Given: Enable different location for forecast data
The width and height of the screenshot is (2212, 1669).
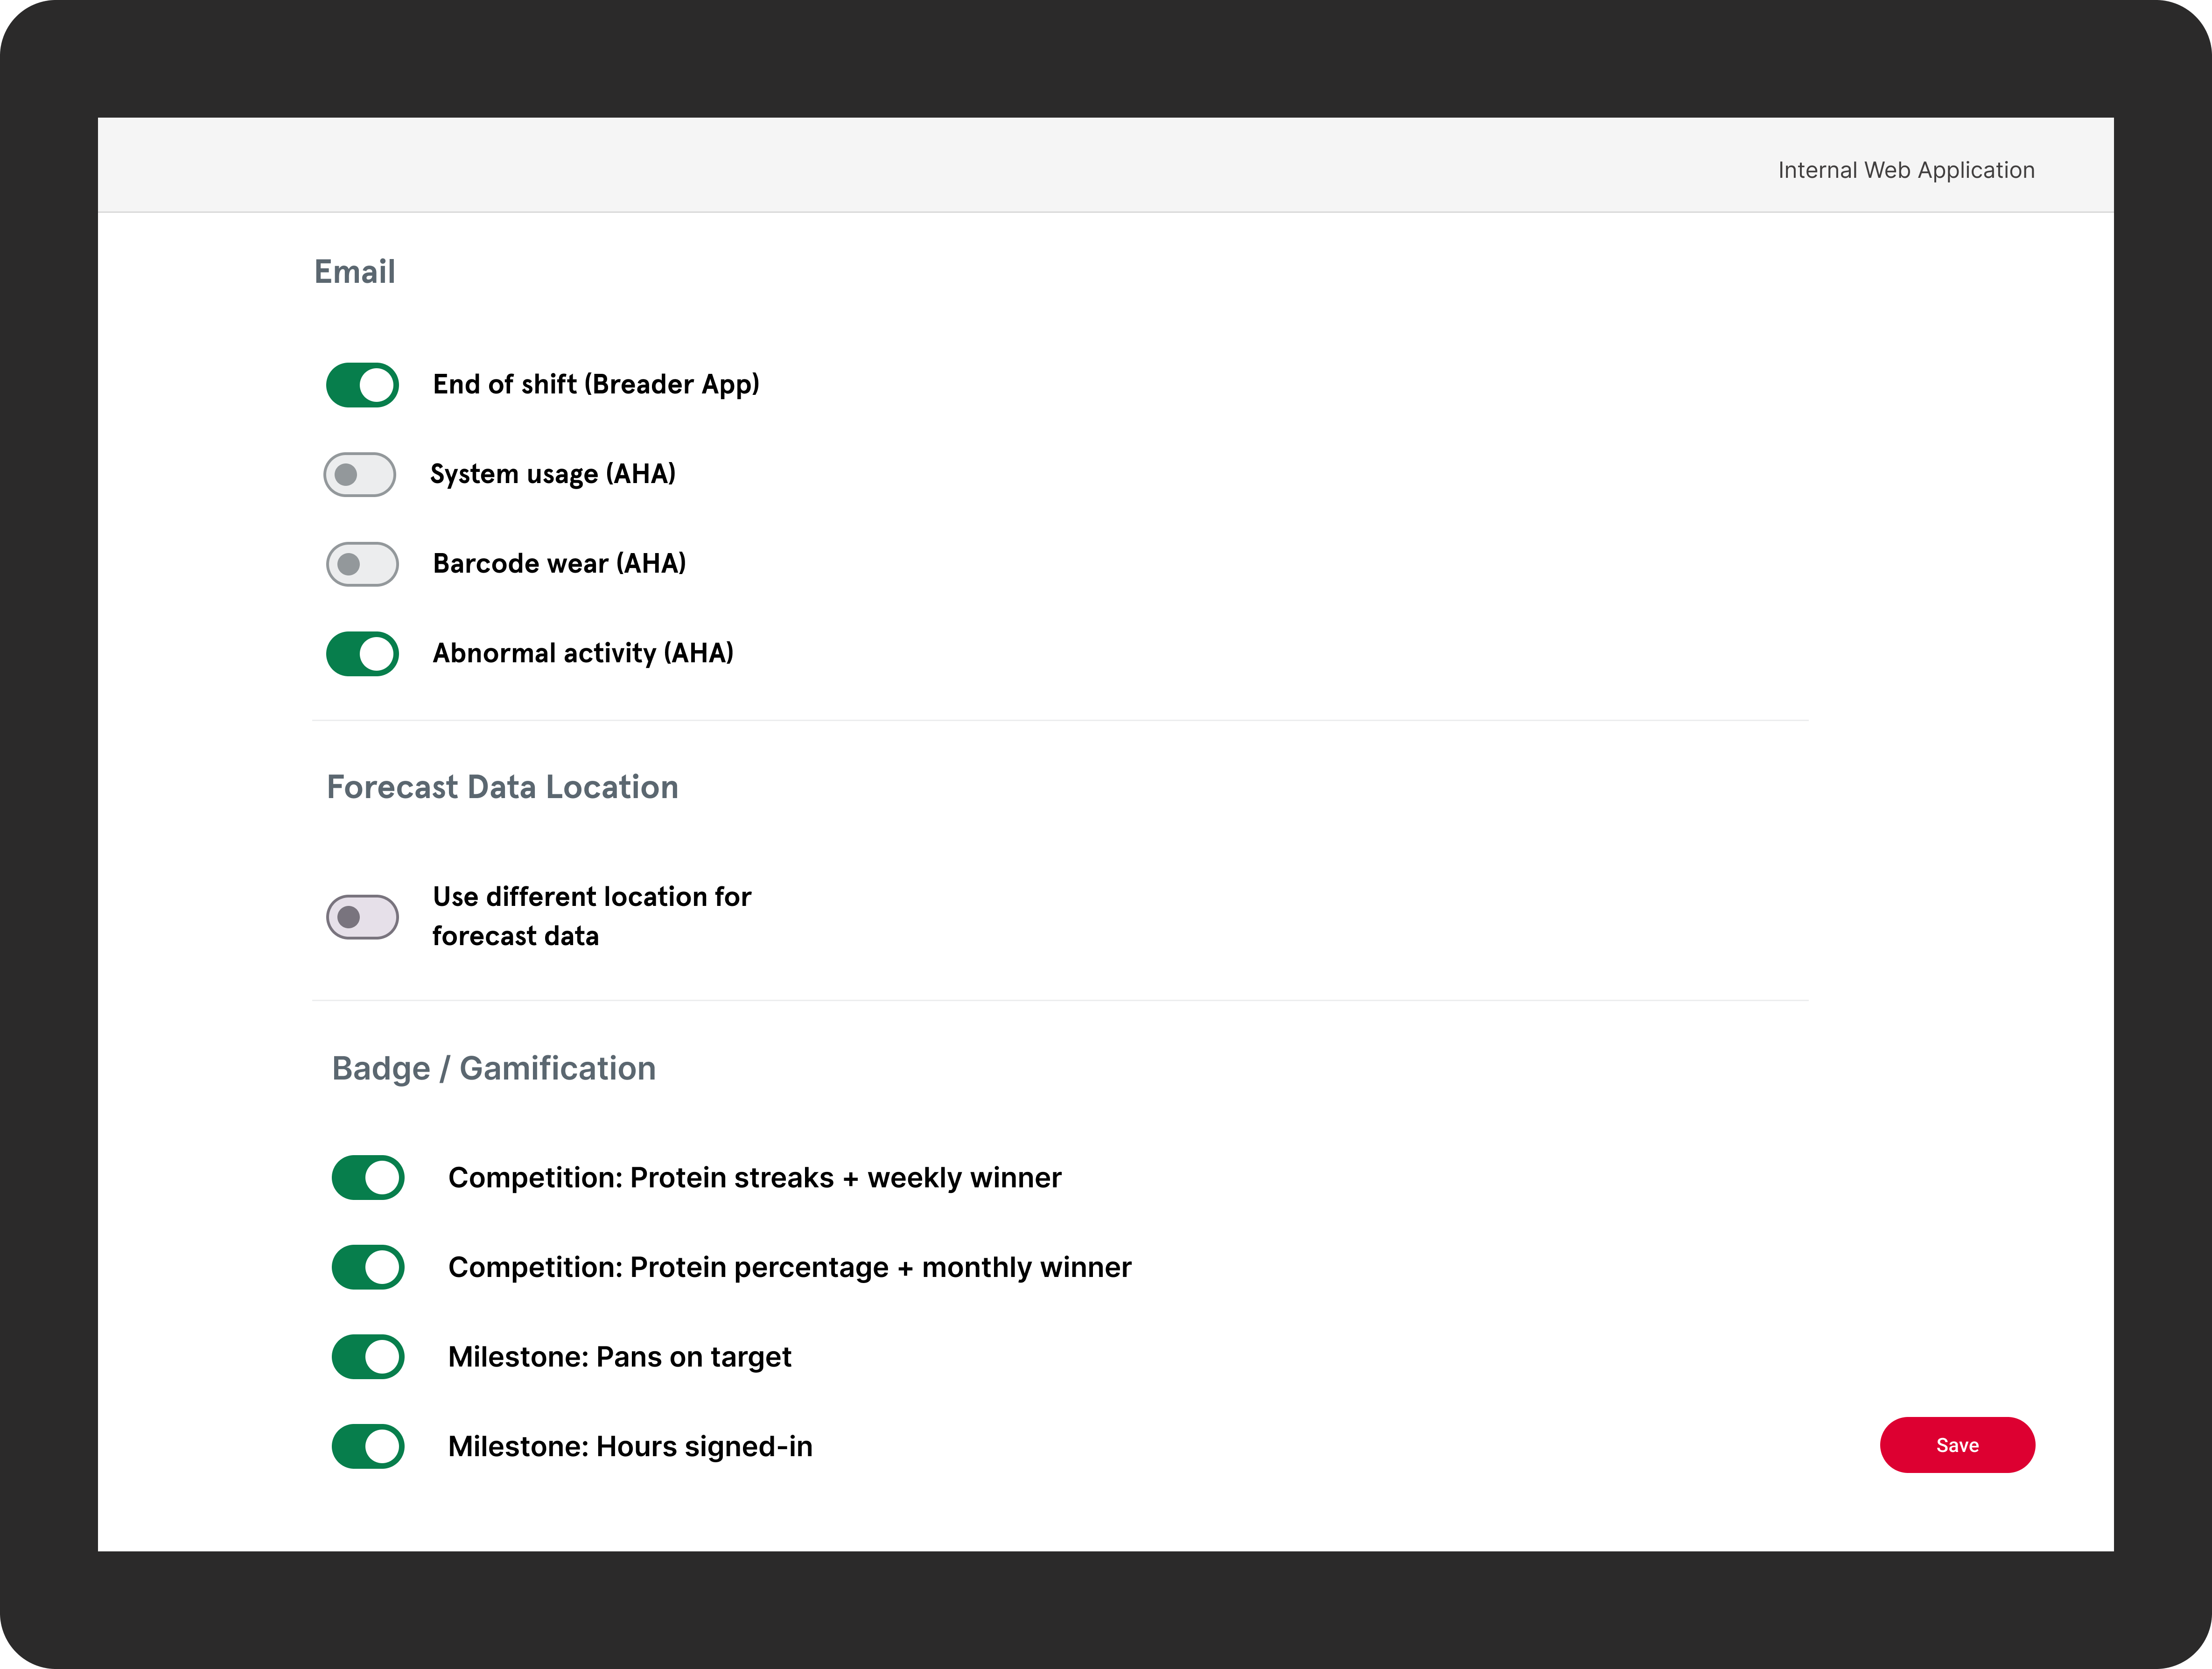Looking at the screenshot, I should 362,917.
